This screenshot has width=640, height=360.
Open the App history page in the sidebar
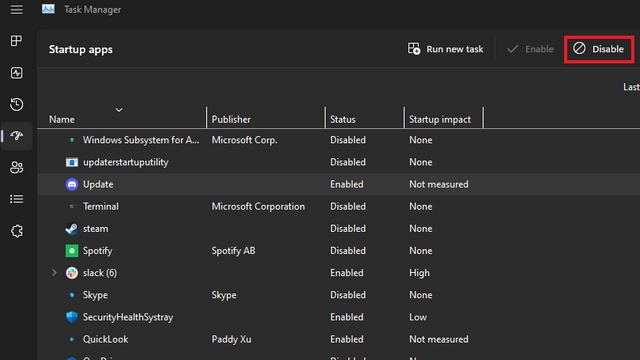pos(16,104)
